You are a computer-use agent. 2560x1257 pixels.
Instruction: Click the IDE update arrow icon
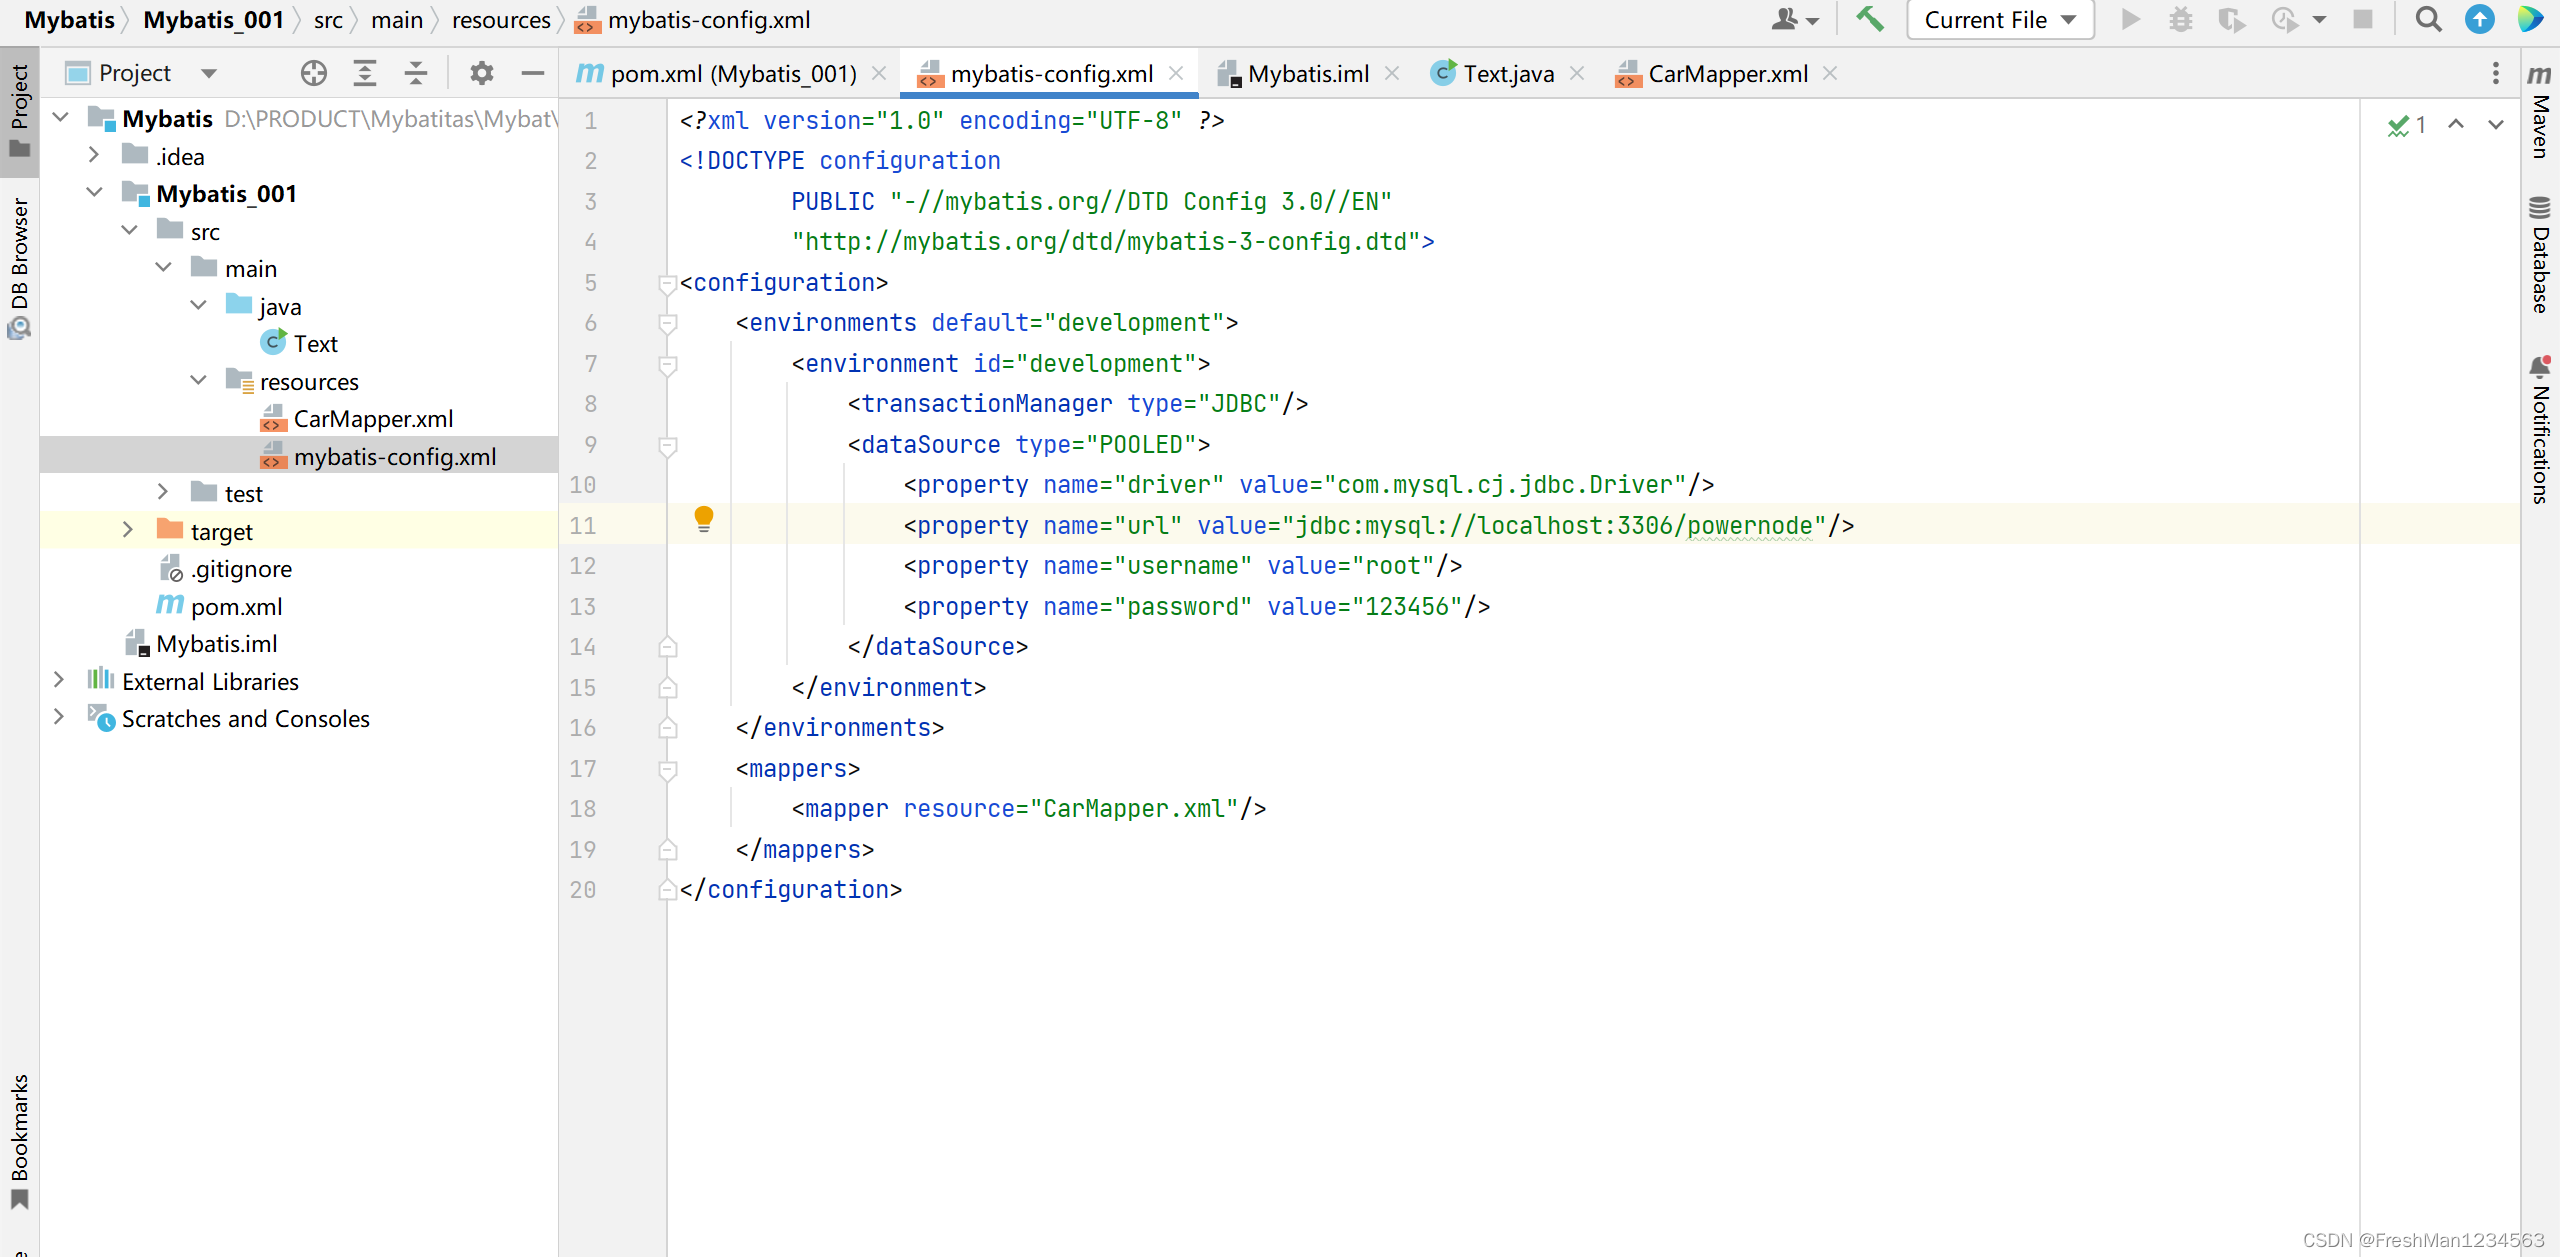point(2480,19)
